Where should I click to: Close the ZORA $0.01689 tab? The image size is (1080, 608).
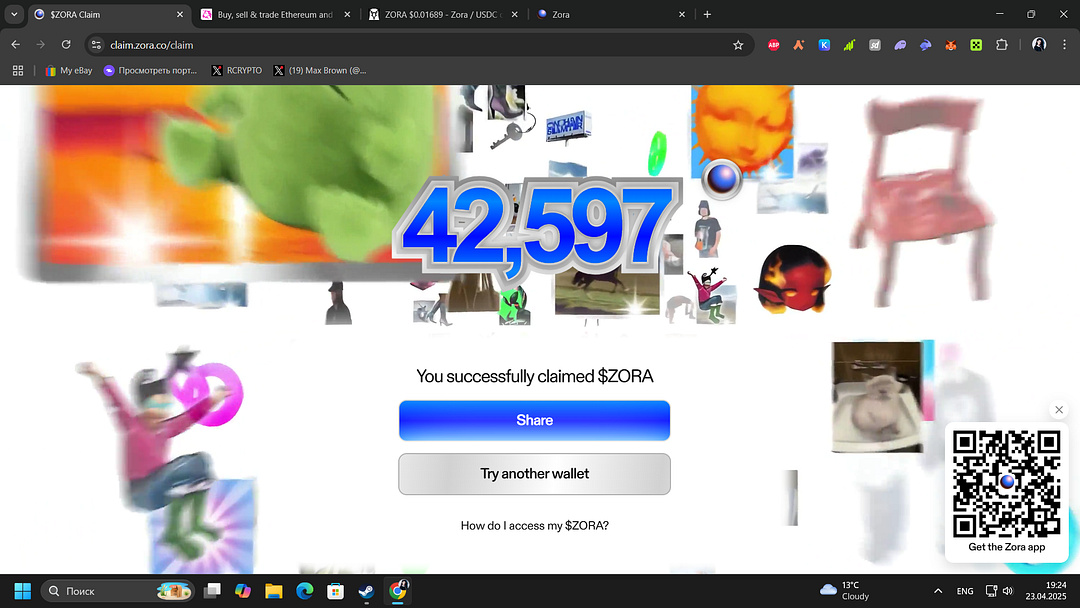point(515,14)
